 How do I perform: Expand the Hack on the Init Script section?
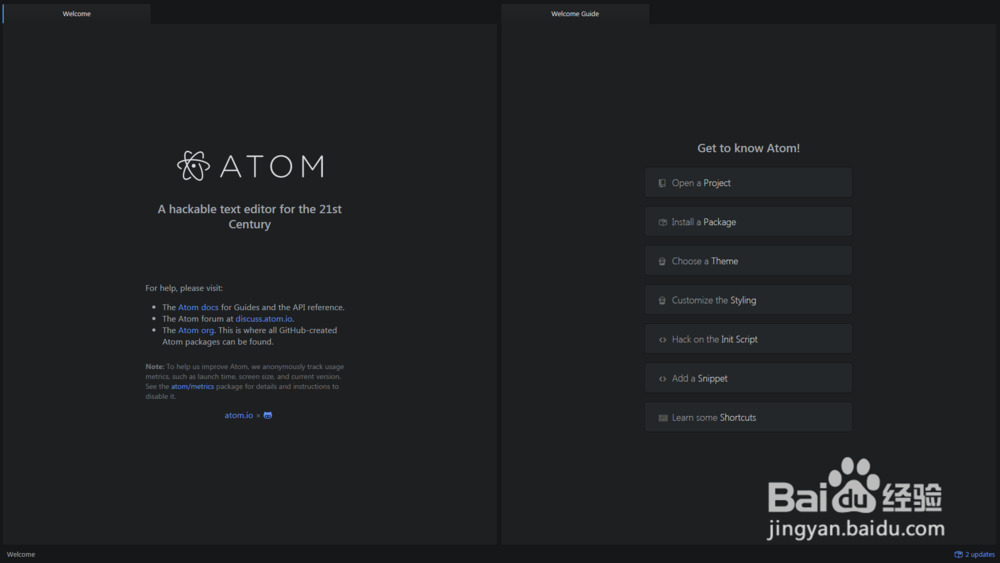point(748,339)
